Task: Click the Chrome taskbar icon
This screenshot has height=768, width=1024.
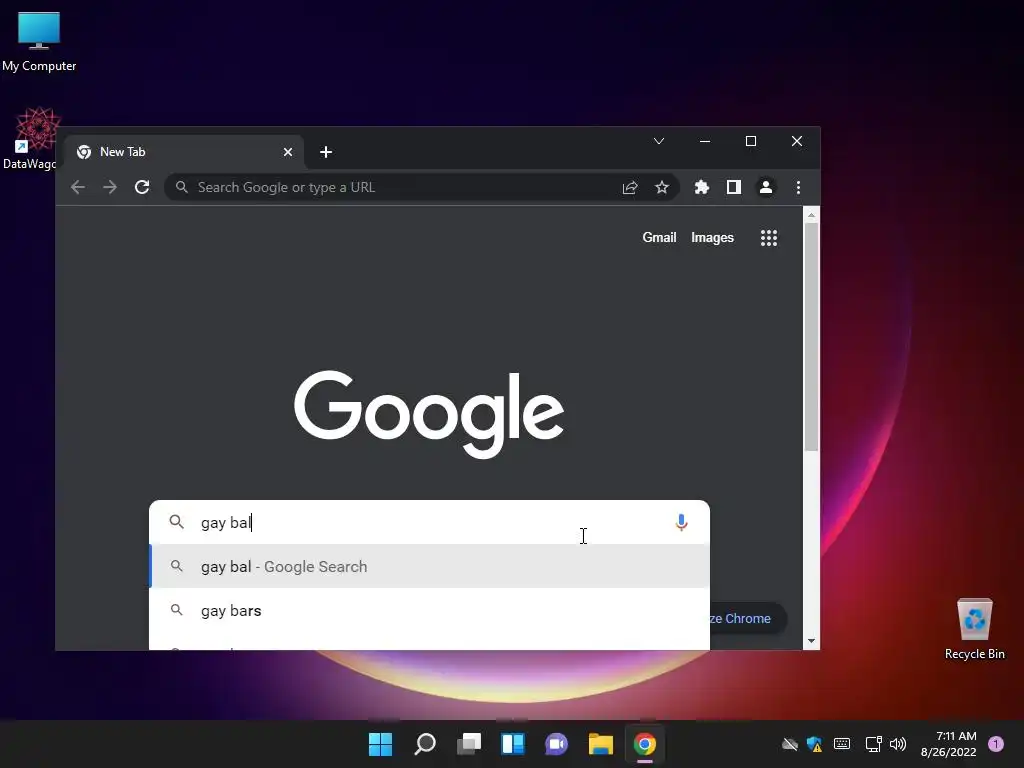Action: (645, 744)
